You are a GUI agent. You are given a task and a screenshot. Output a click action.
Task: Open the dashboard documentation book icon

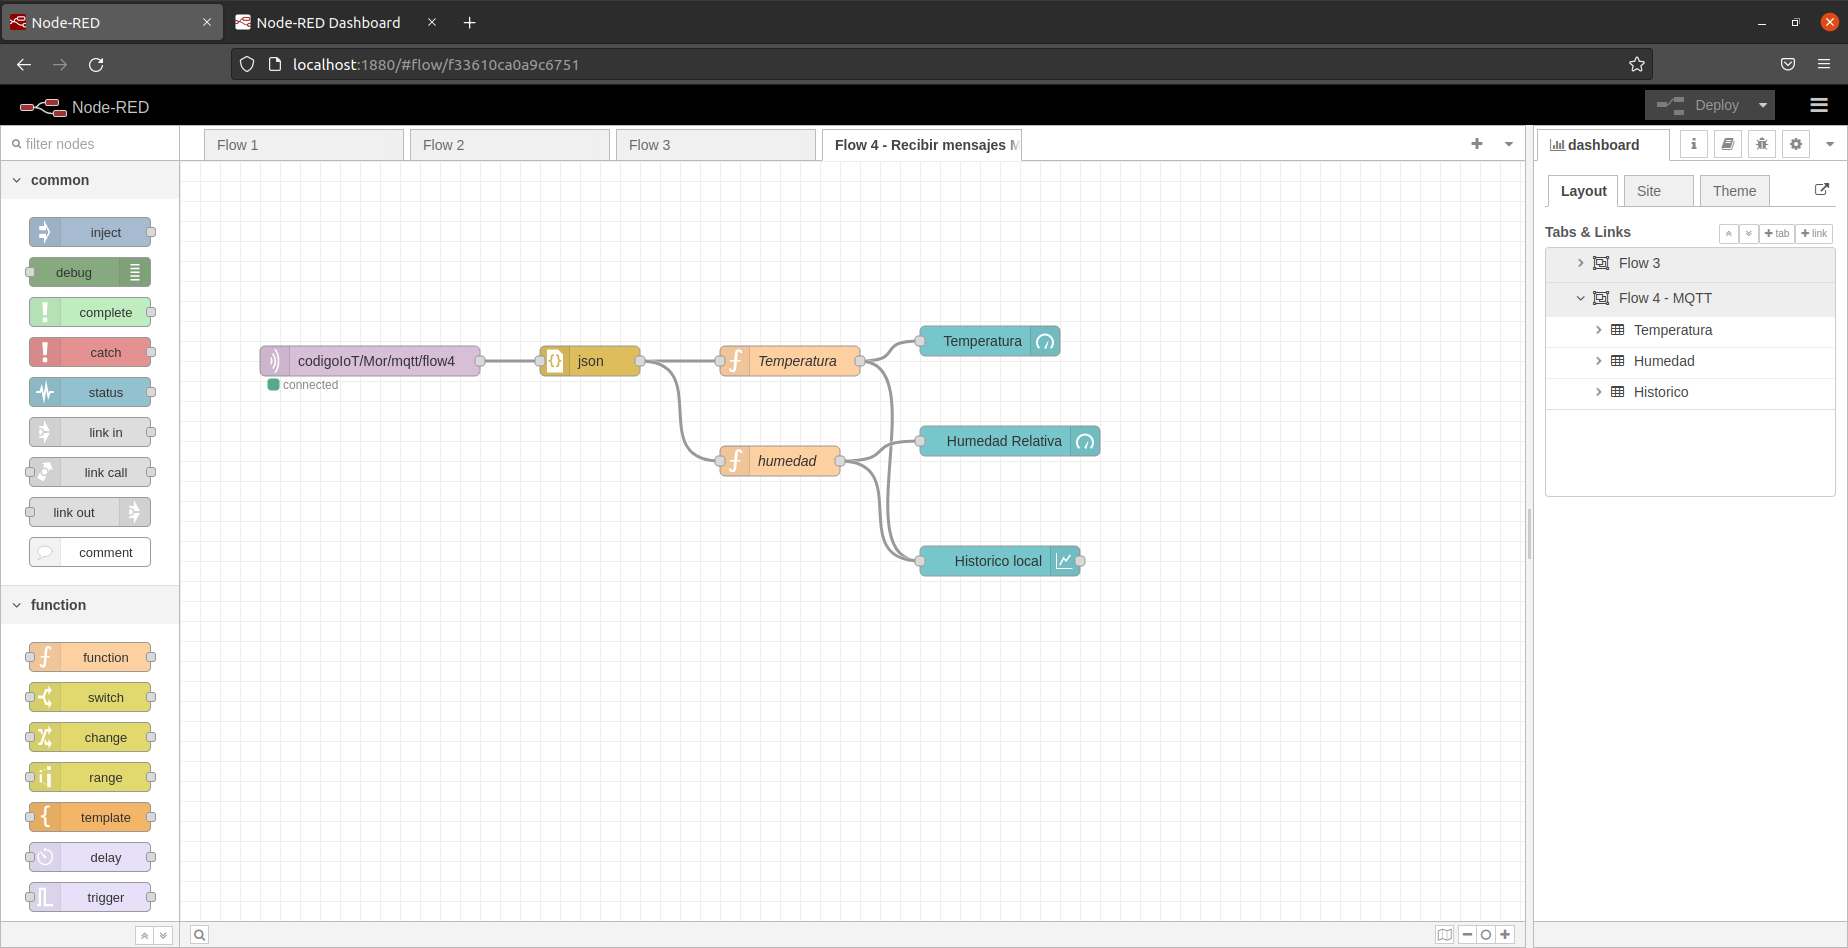(1727, 144)
